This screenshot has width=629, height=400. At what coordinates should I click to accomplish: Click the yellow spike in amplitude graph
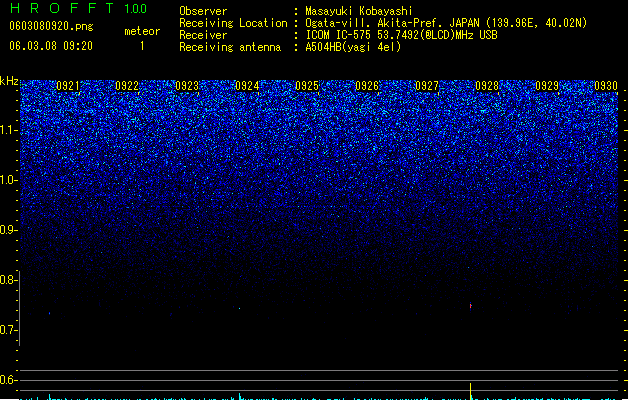point(471,391)
